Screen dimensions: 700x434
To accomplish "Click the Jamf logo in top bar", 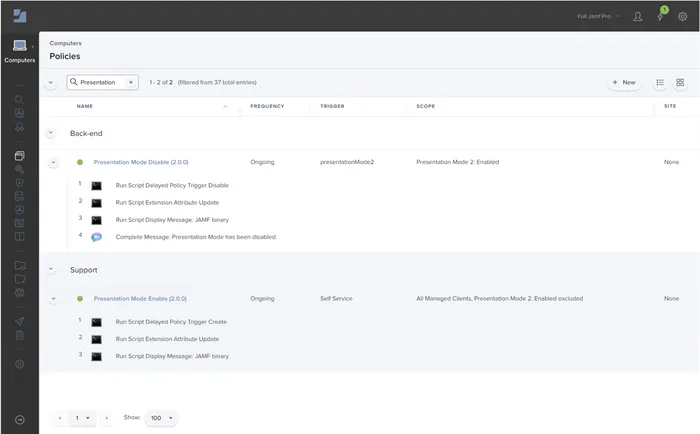I will point(20,16).
